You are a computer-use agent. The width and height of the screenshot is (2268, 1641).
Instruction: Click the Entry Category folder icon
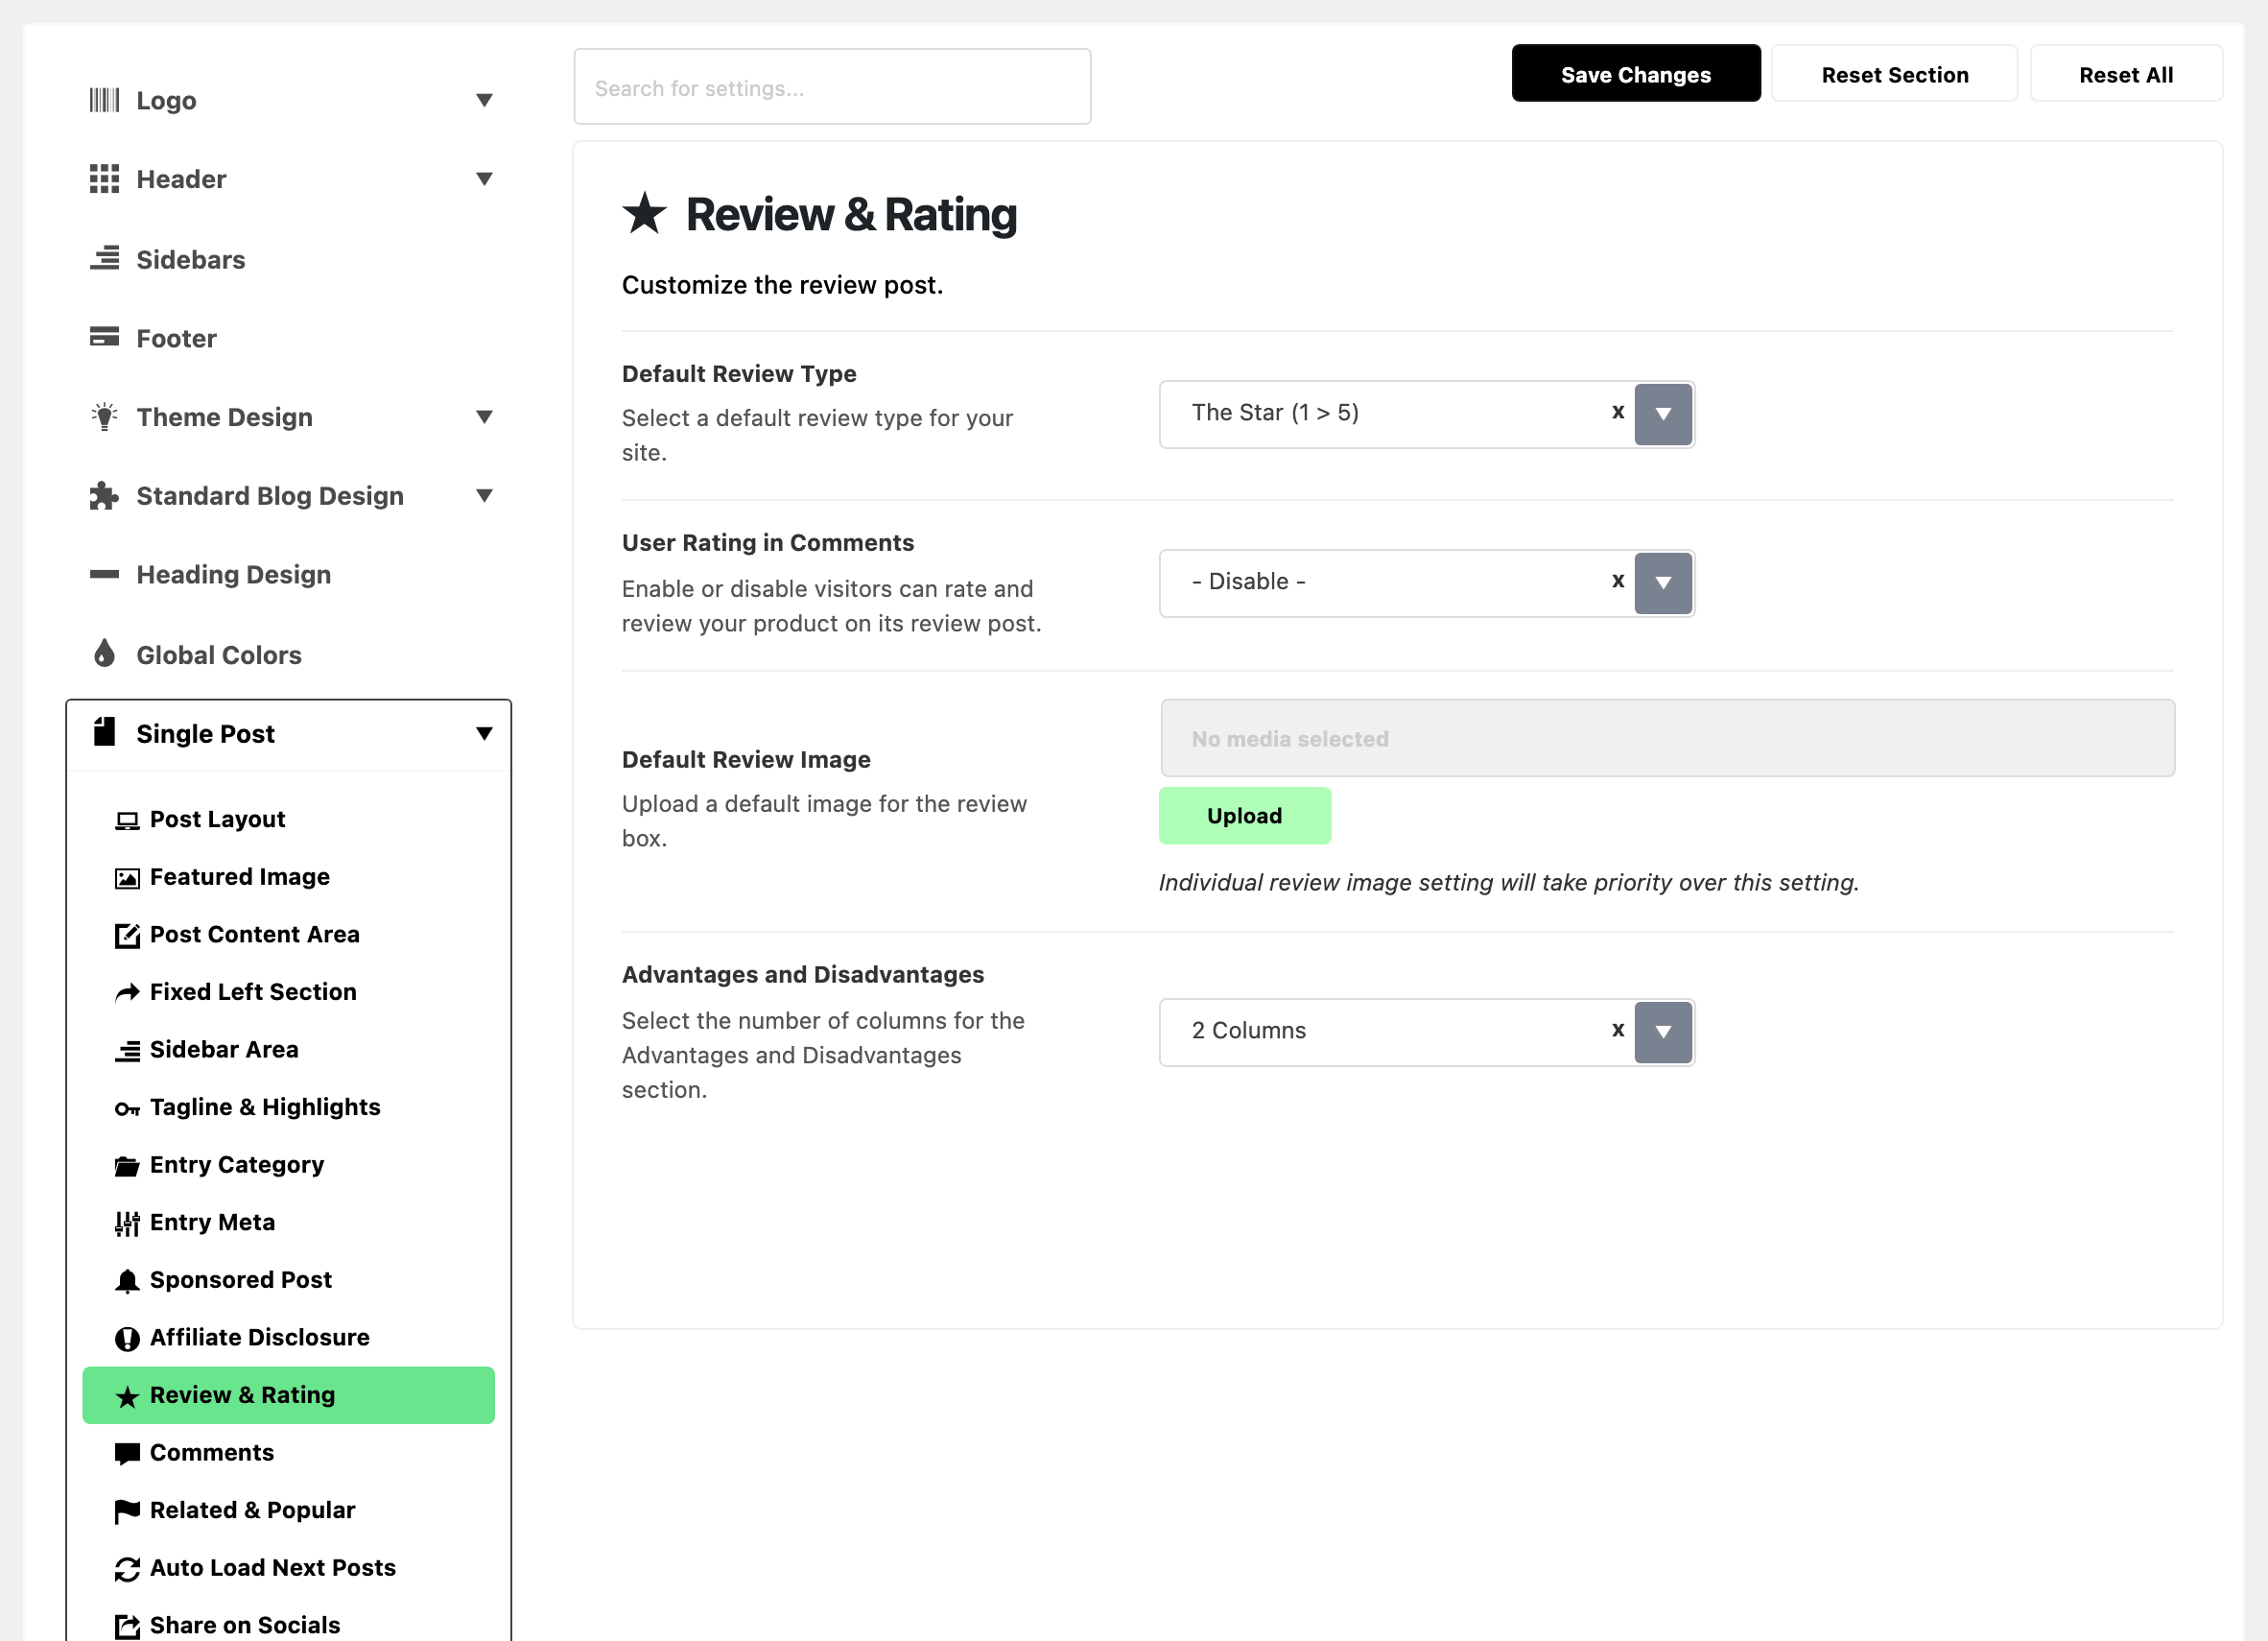tap(127, 1166)
